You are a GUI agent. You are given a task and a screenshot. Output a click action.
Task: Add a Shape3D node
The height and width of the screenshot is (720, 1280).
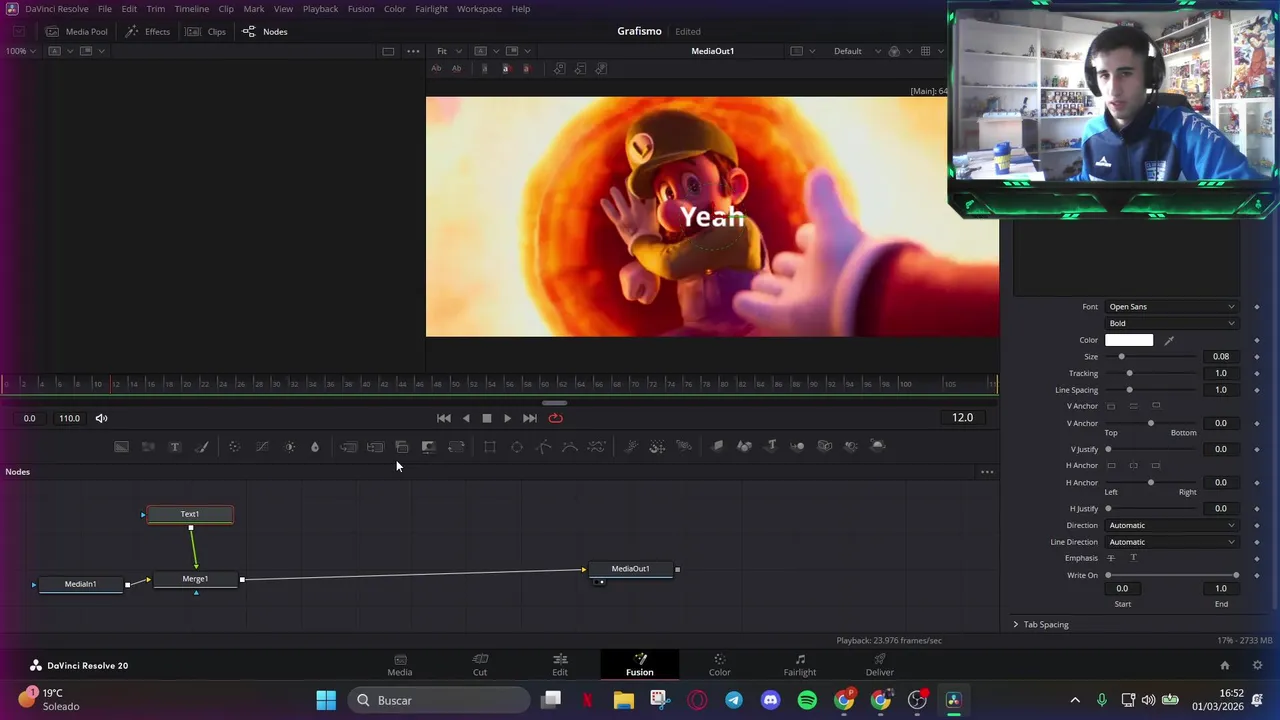[744, 446]
